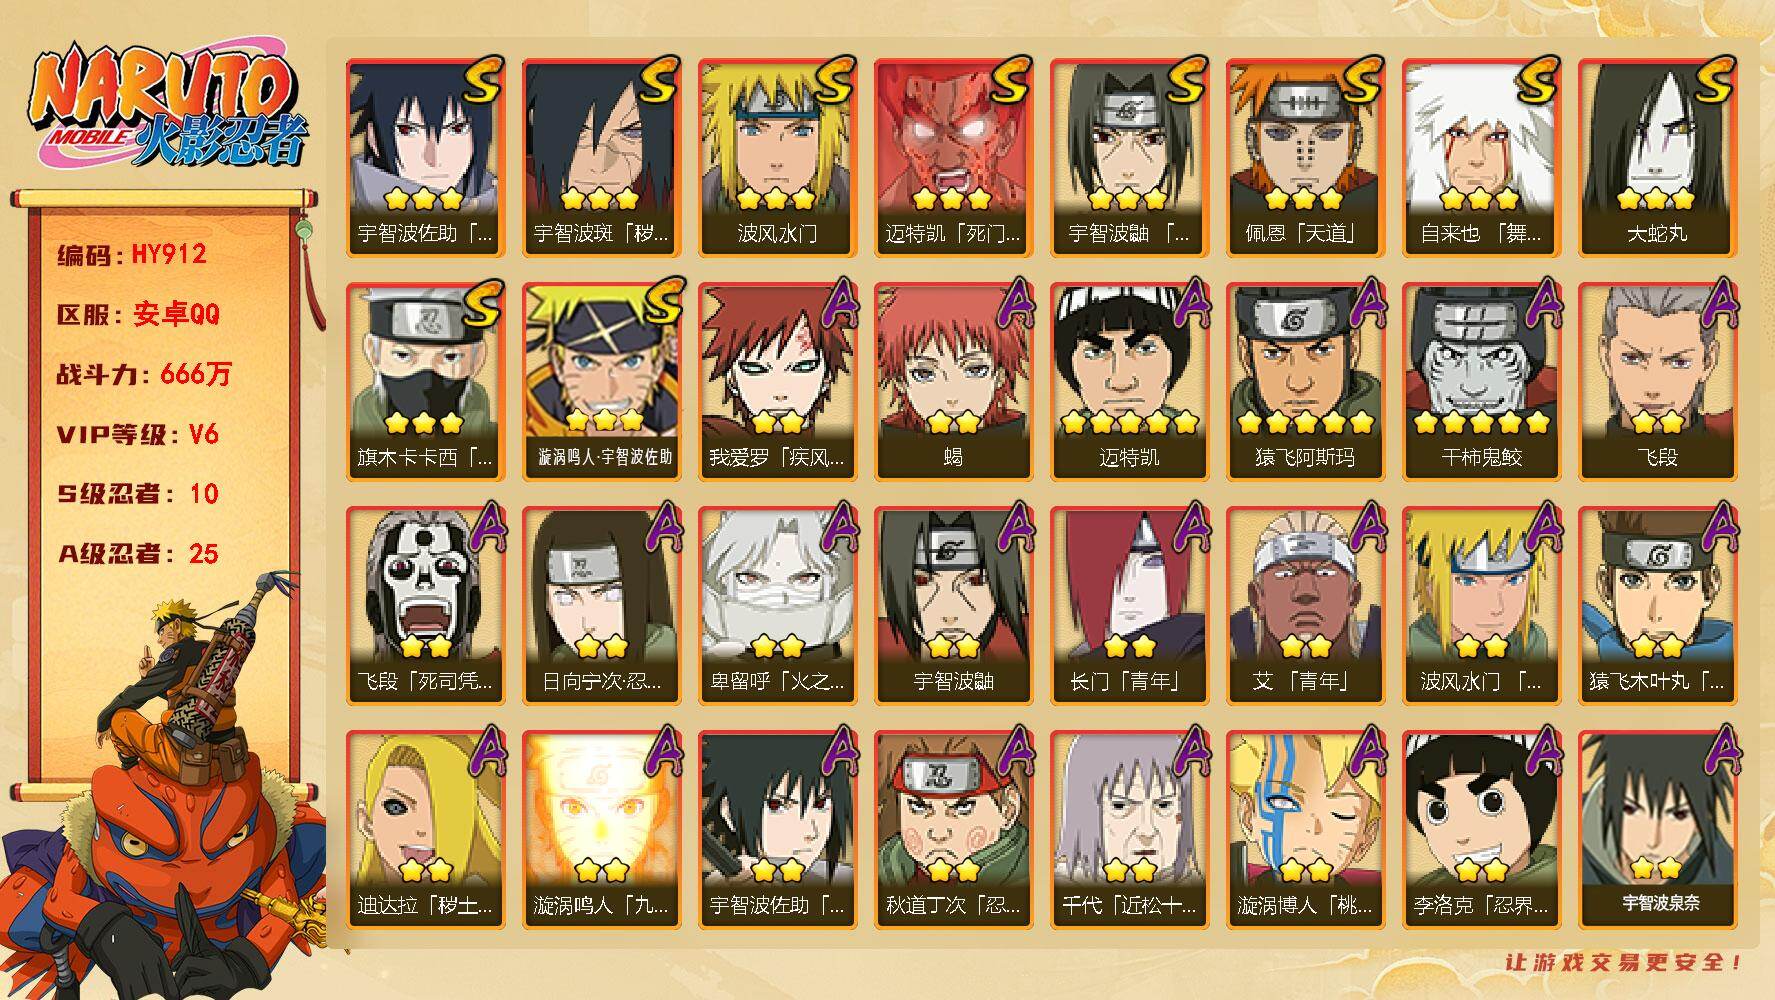
Task: Select the 波风水门 S-rank ninja card
Action: tap(777, 157)
